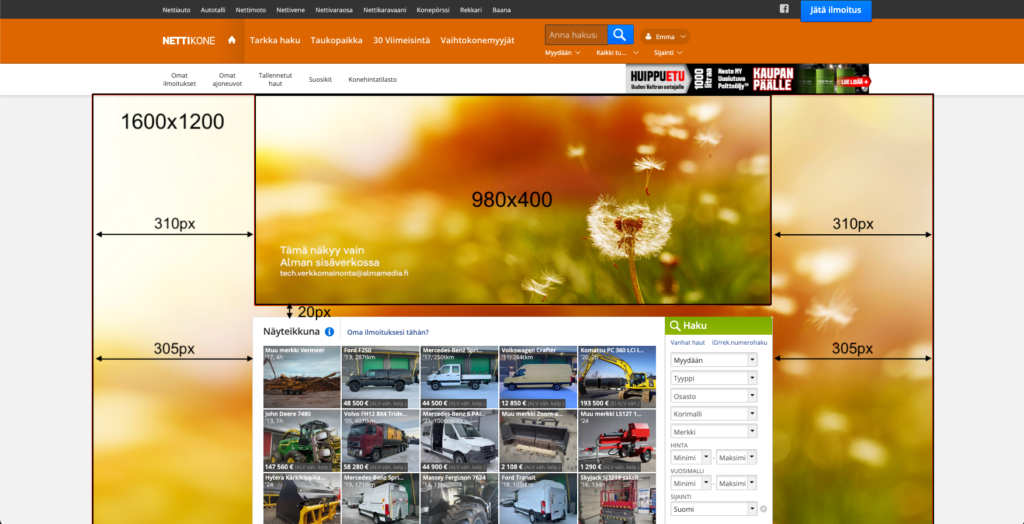The image size is (1024, 524).
Task: Open the Emma account menu
Action: 665,37
